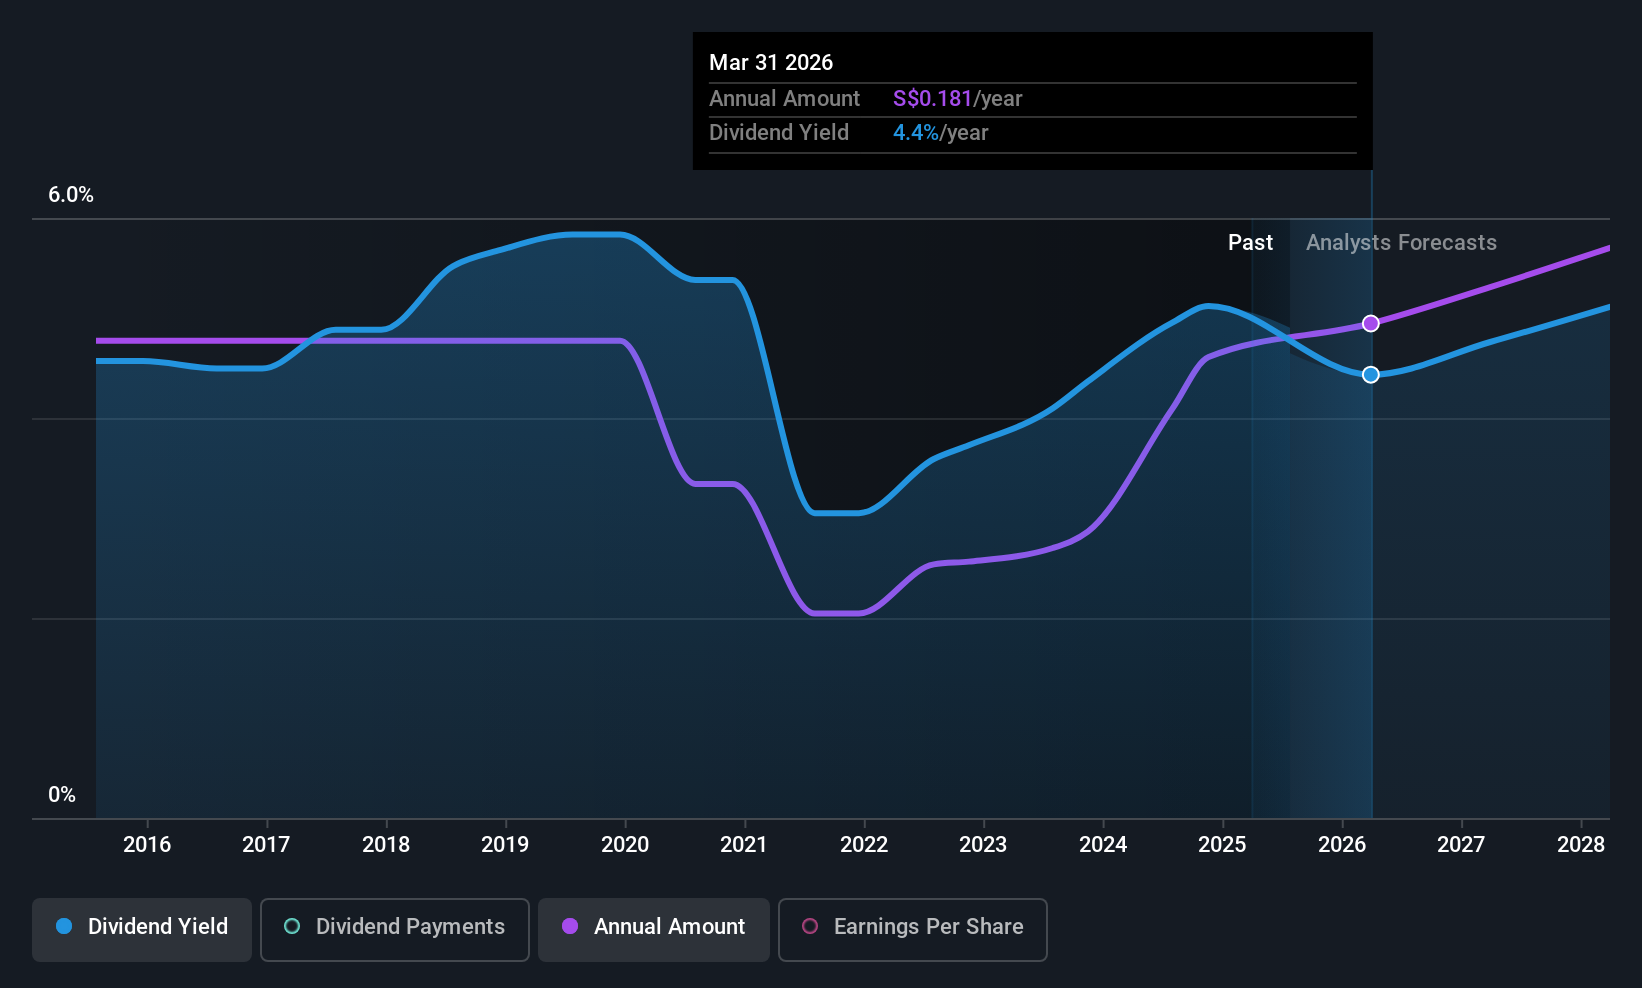This screenshot has height=988, width=1642.
Task: Click the Mar 31 2026 tooltip date
Action: 771,62
